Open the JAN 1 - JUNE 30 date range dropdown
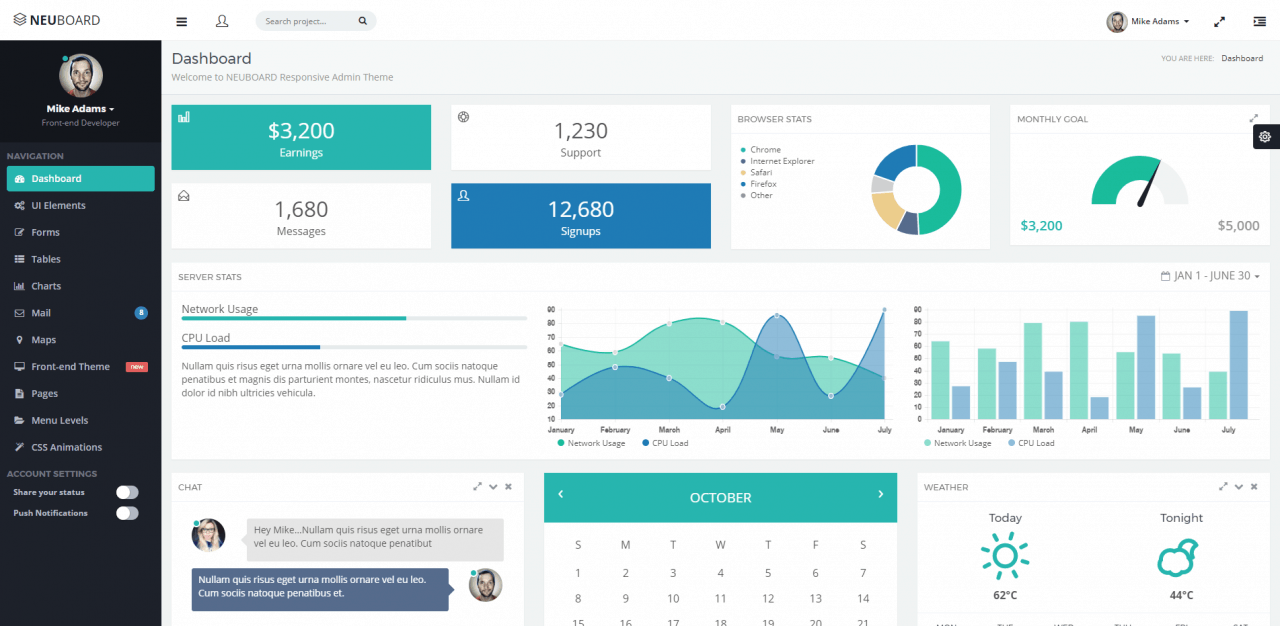This screenshot has height=626, width=1280. click(1210, 276)
